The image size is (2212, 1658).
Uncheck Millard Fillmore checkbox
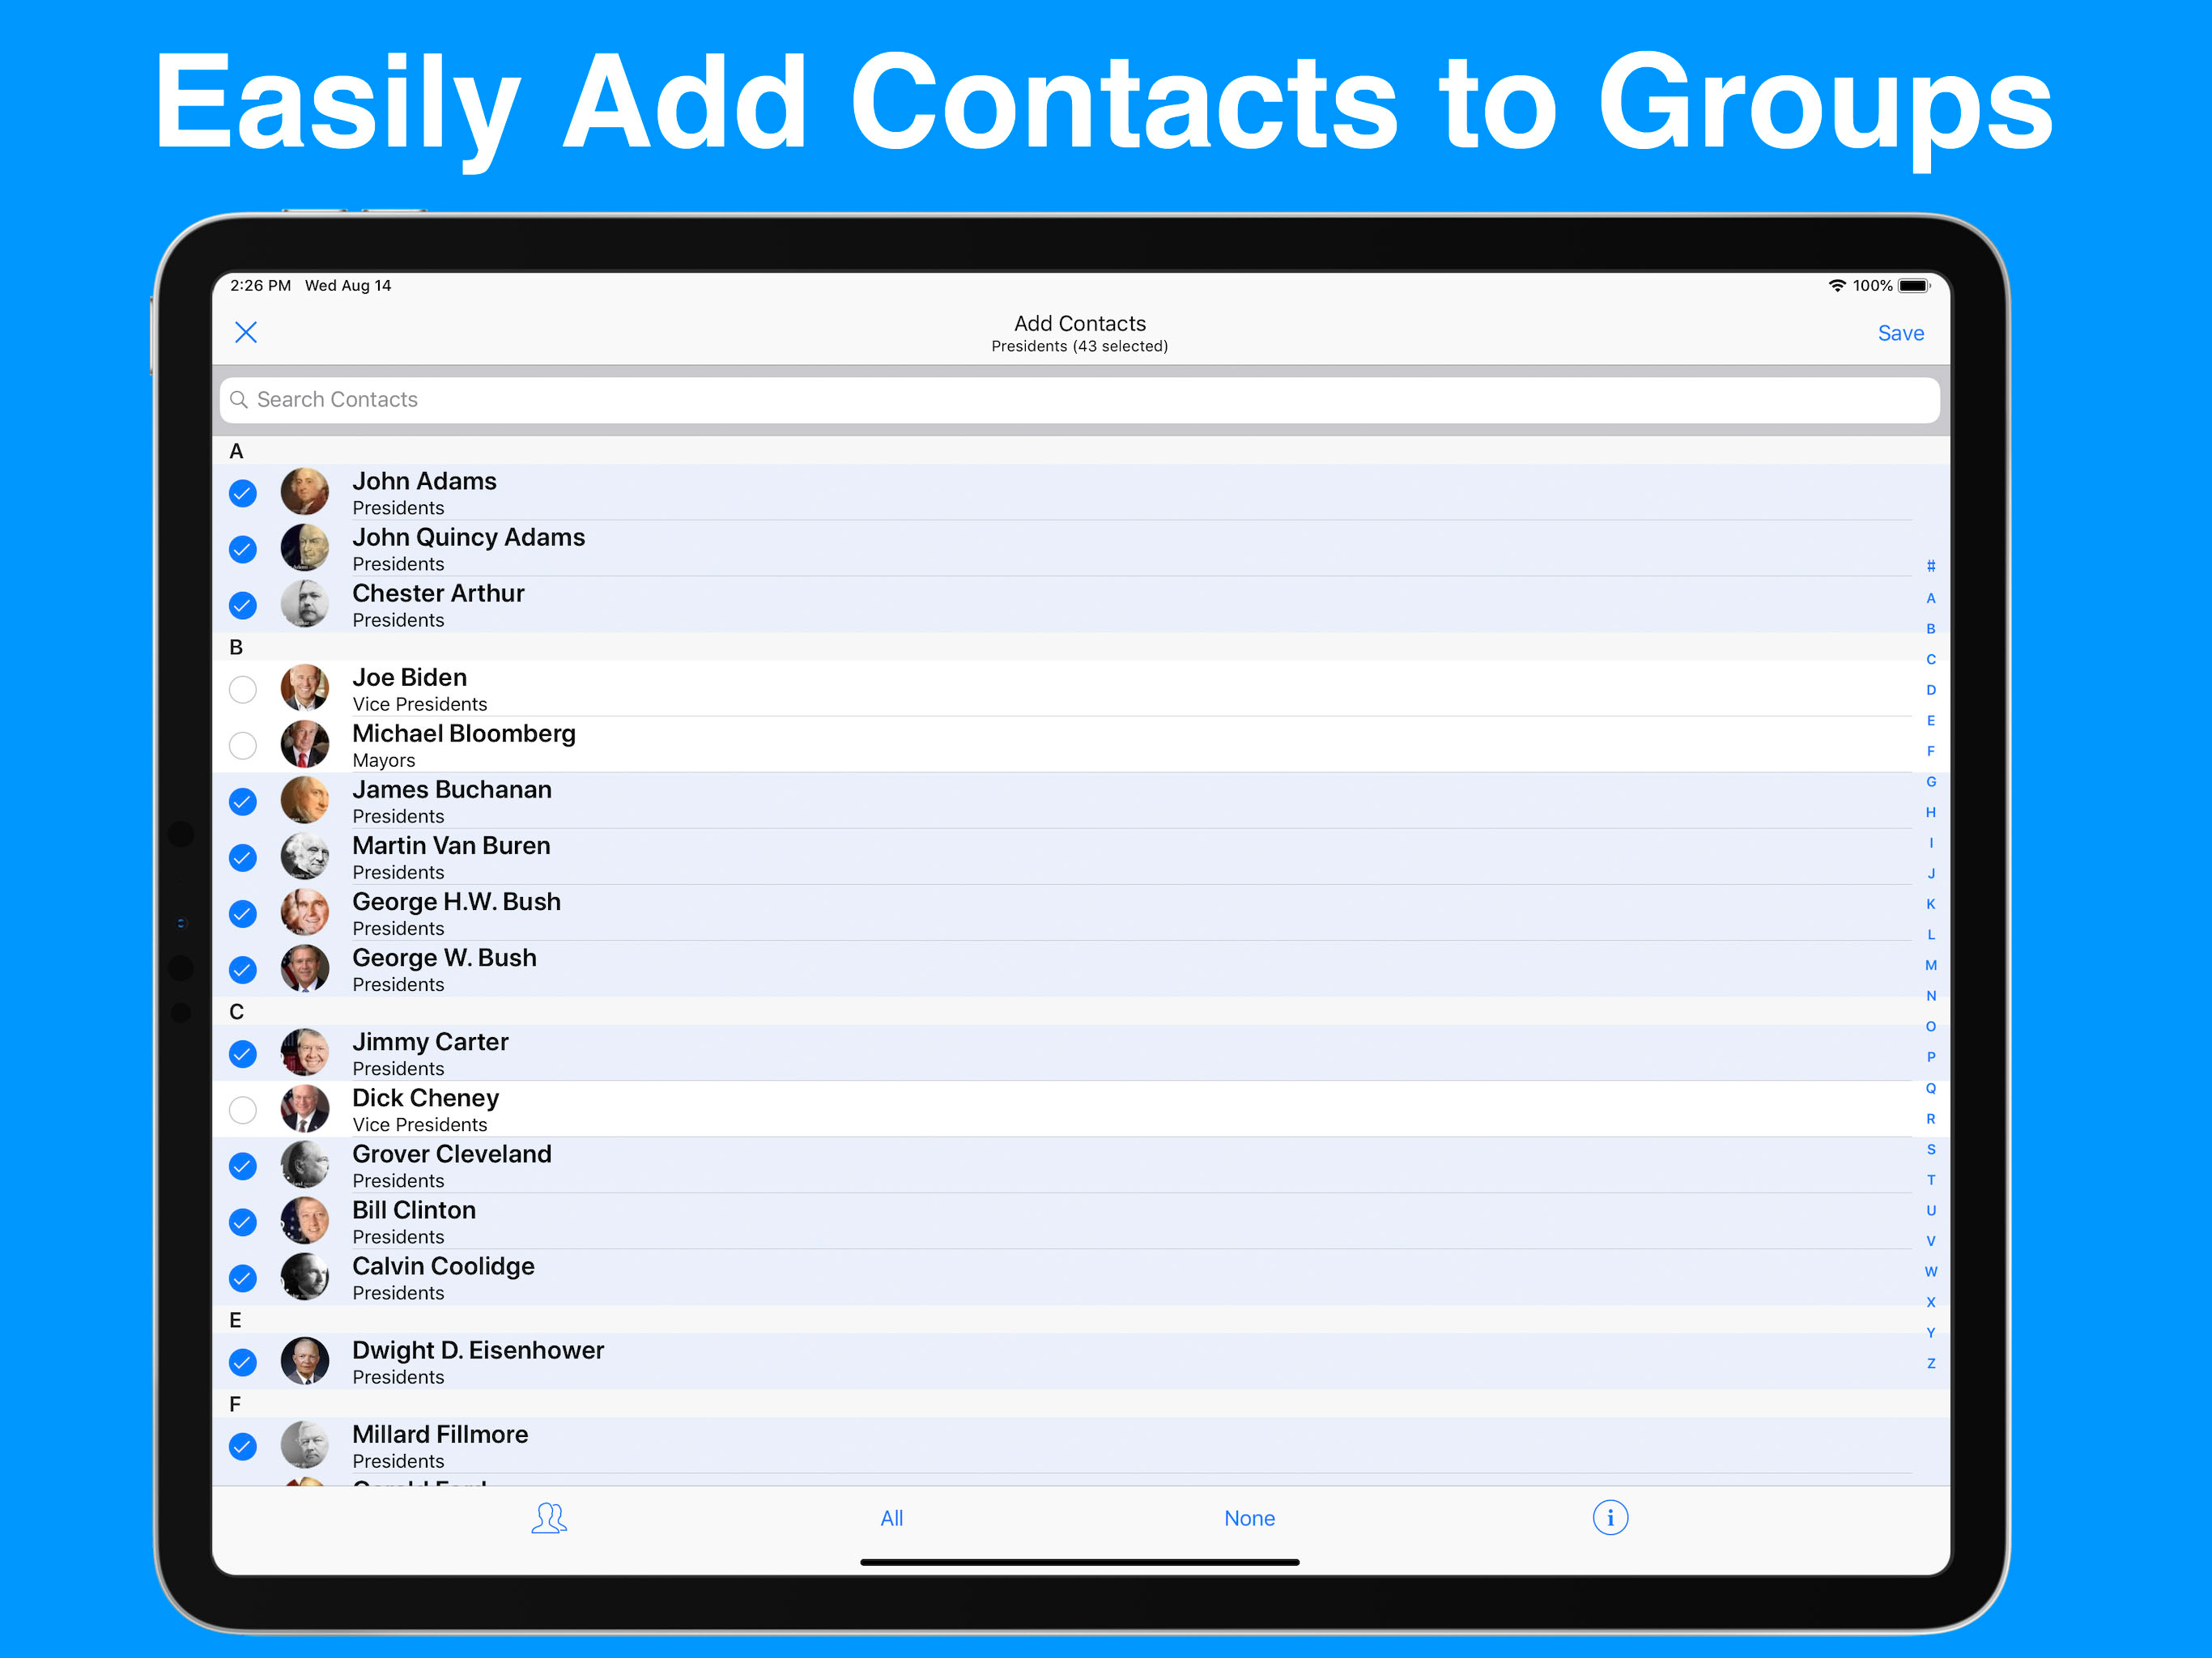(x=243, y=1446)
